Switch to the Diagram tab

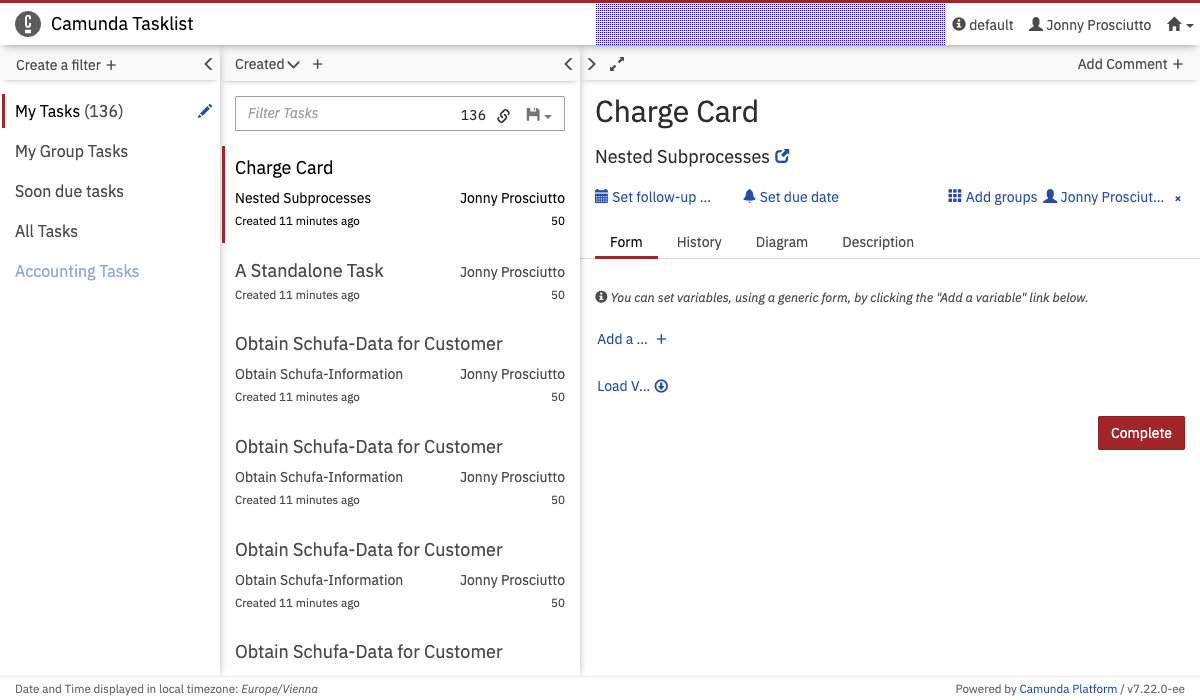pyautogui.click(x=781, y=242)
